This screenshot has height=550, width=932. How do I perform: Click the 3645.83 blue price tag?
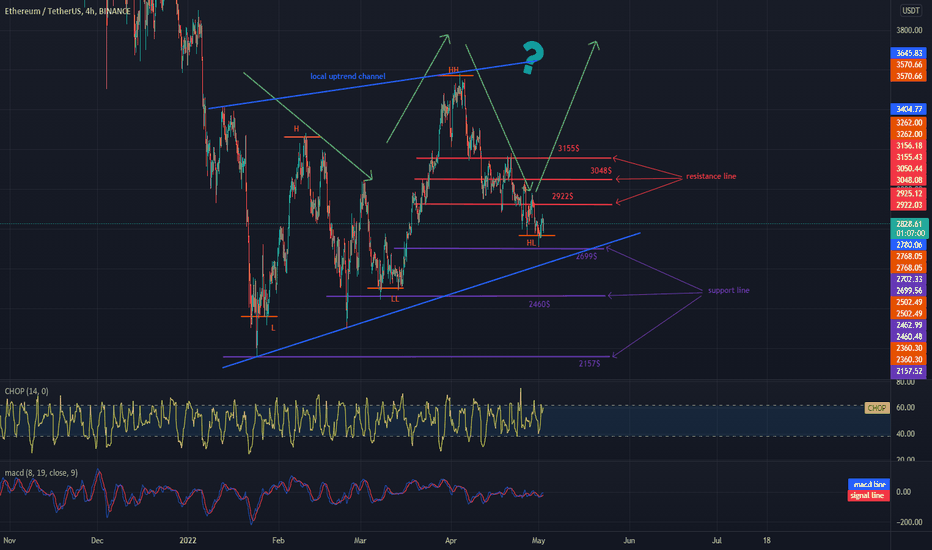[909, 53]
